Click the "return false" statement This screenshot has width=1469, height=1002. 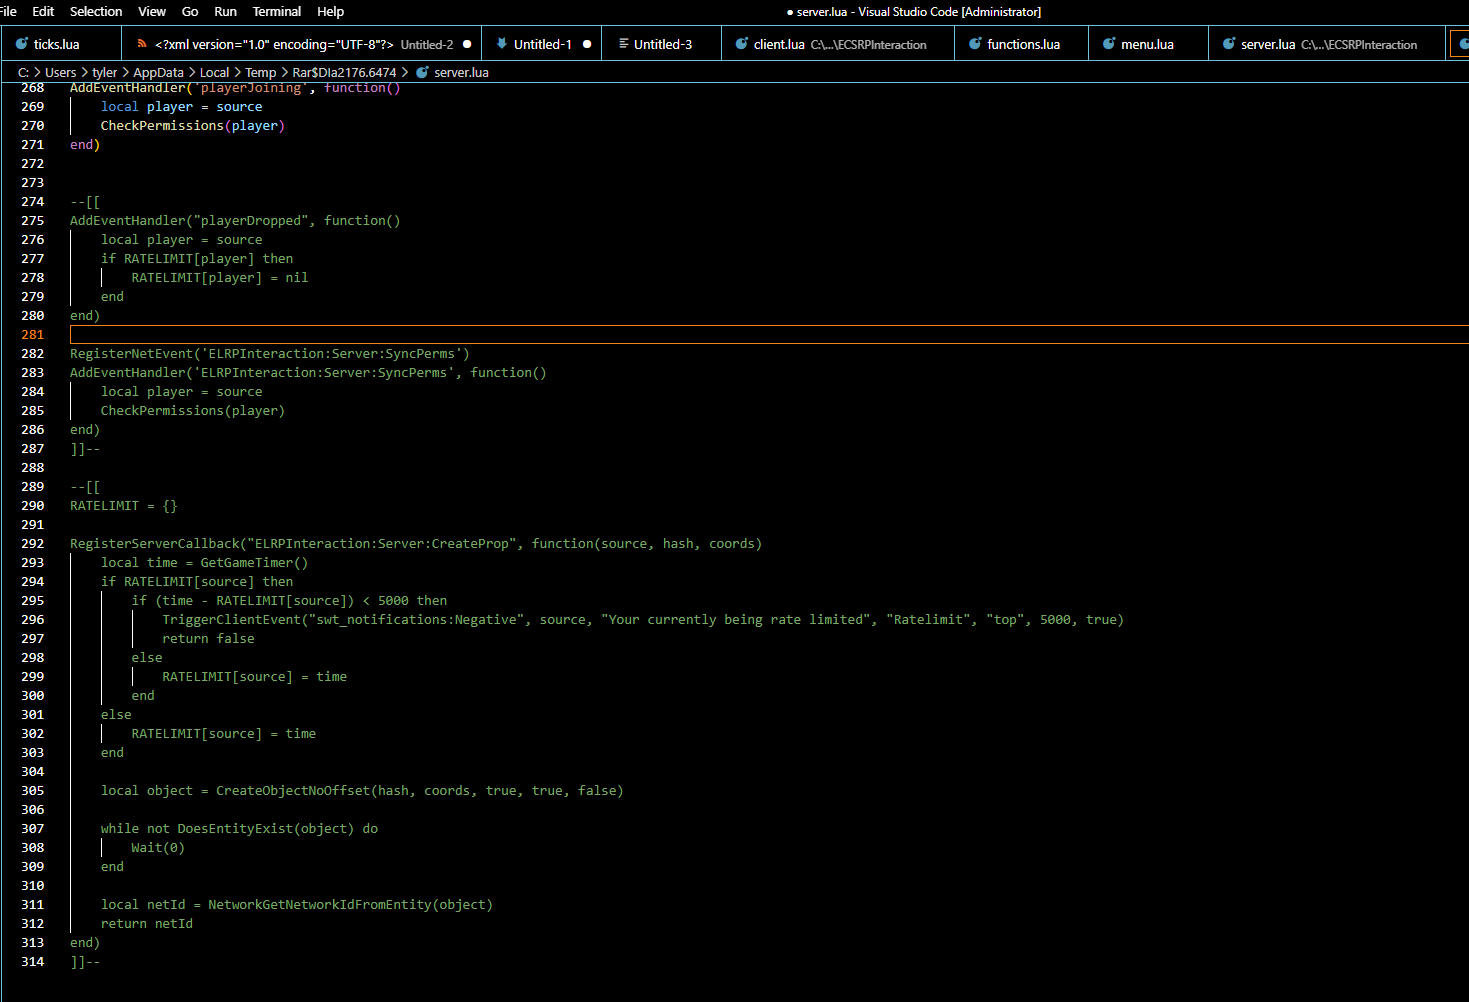[208, 639]
